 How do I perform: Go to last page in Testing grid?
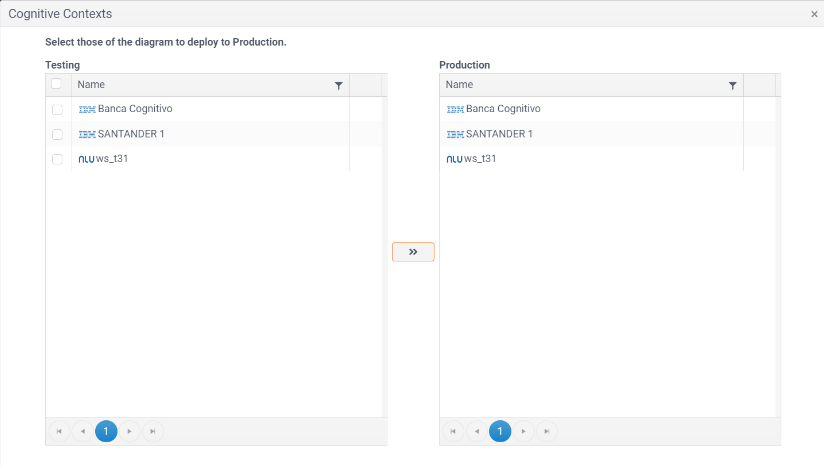click(x=152, y=431)
